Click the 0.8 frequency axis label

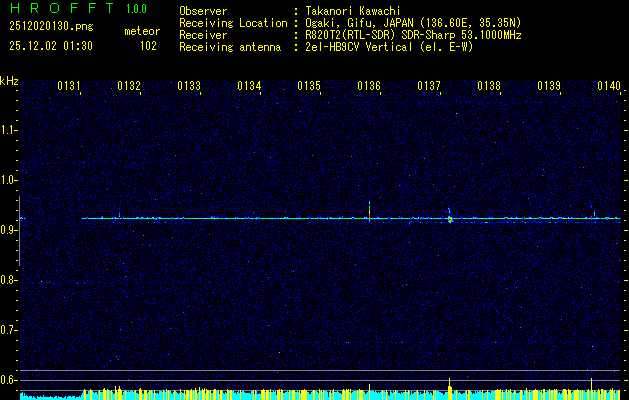(x=8, y=280)
